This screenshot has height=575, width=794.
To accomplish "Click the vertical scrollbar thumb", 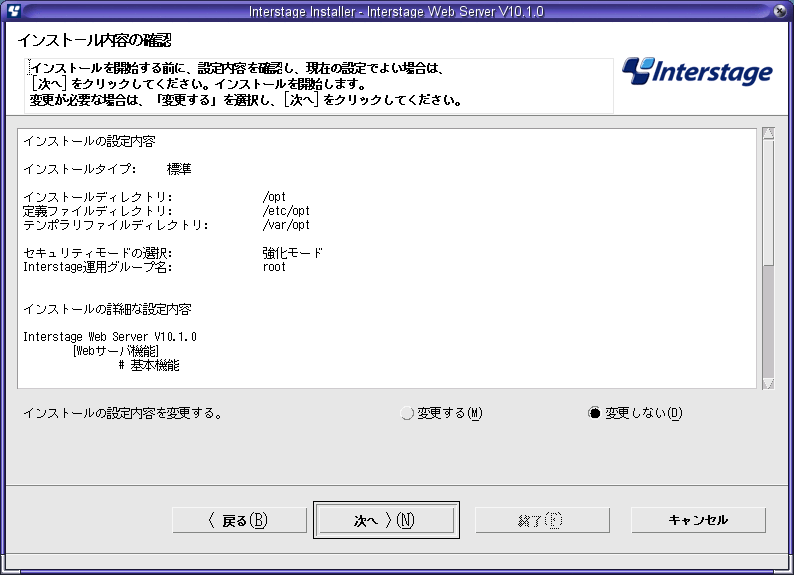I will tap(768, 202).
